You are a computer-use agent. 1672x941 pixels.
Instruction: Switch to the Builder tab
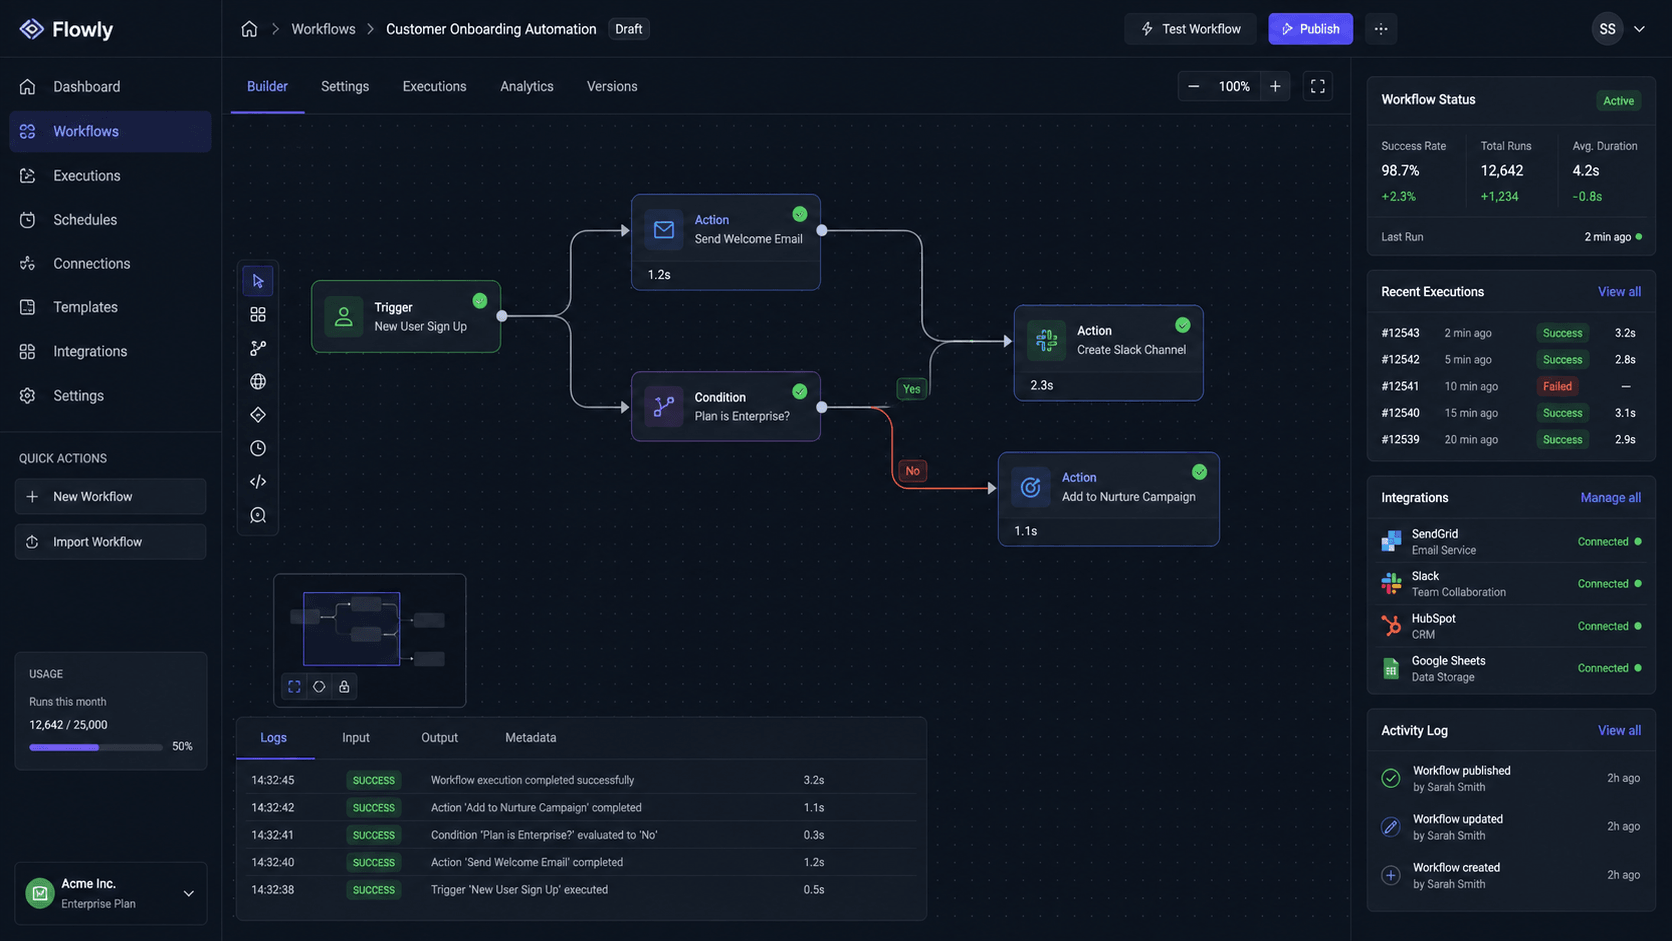pos(267,87)
